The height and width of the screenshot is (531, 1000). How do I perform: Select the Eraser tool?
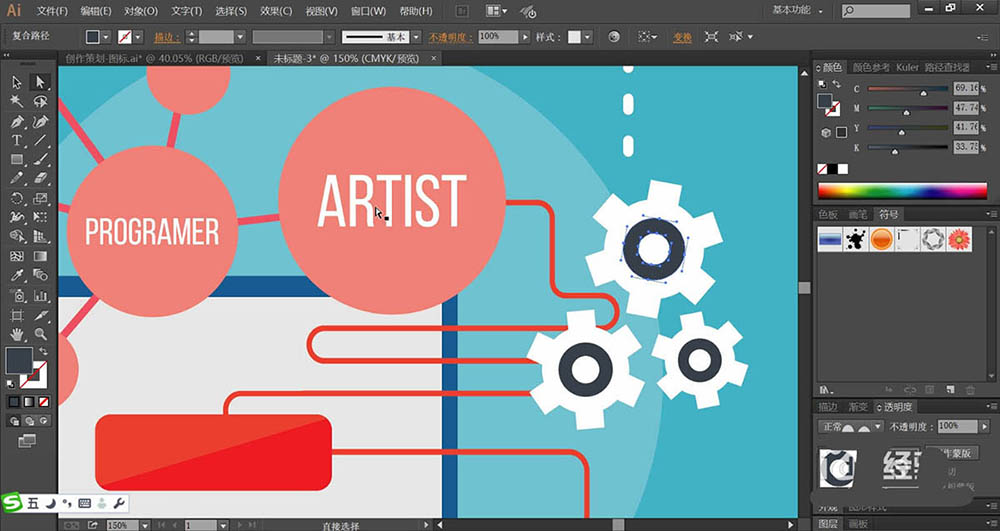40,179
